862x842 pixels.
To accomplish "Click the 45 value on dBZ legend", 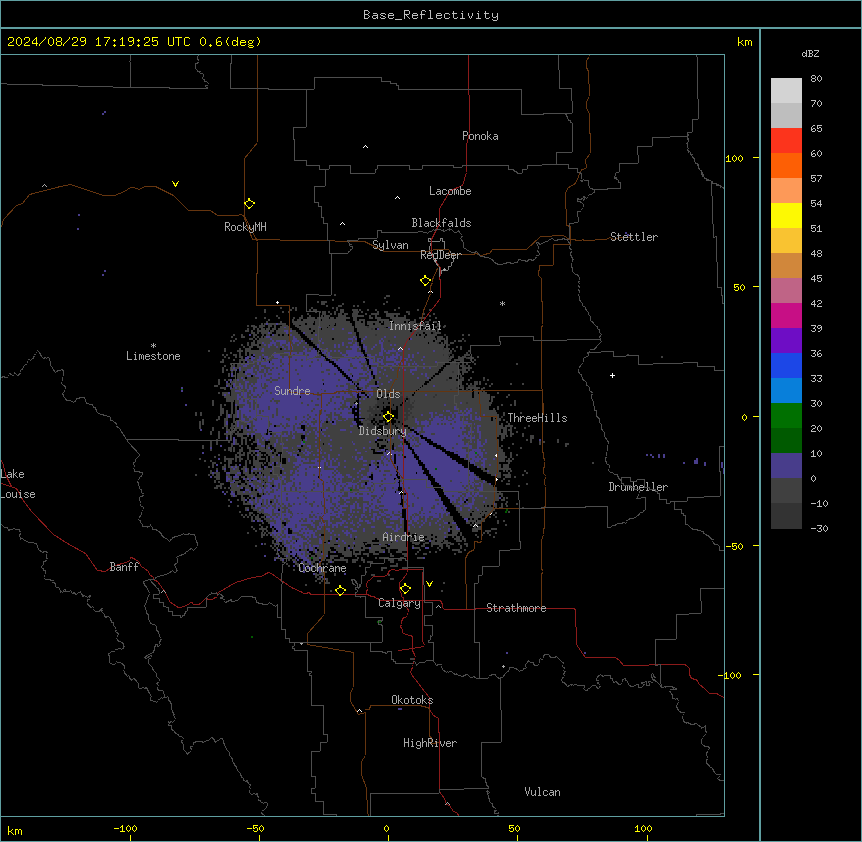I will (x=816, y=279).
